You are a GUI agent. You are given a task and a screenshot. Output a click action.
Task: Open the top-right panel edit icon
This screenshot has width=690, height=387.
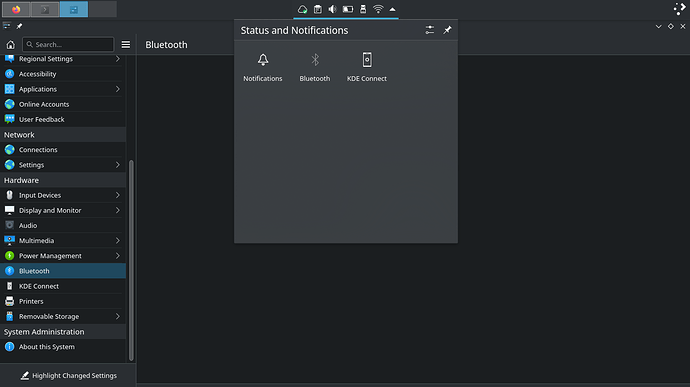[679, 9]
